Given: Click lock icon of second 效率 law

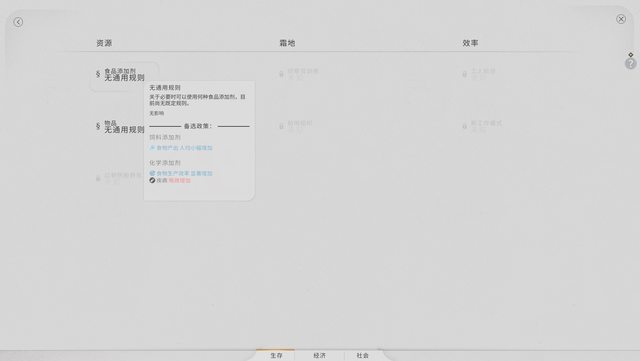Looking at the screenshot, I should click(x=464, y=126).
